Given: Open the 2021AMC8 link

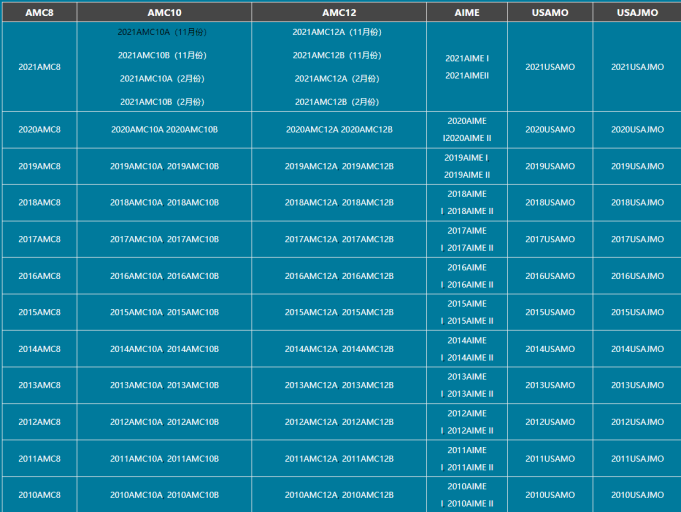Looking at the screenshot, I should point(39,67).
